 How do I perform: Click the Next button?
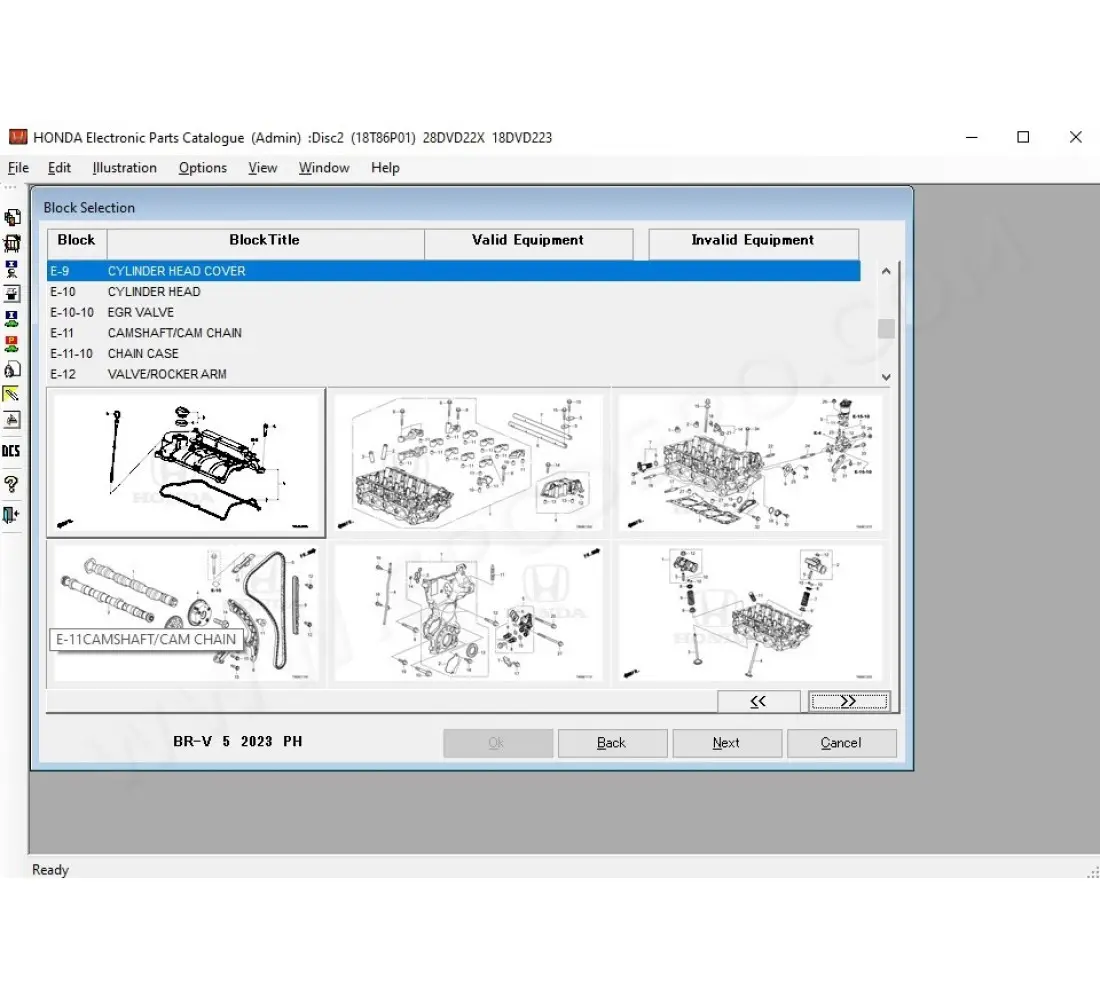pos(727,743)
